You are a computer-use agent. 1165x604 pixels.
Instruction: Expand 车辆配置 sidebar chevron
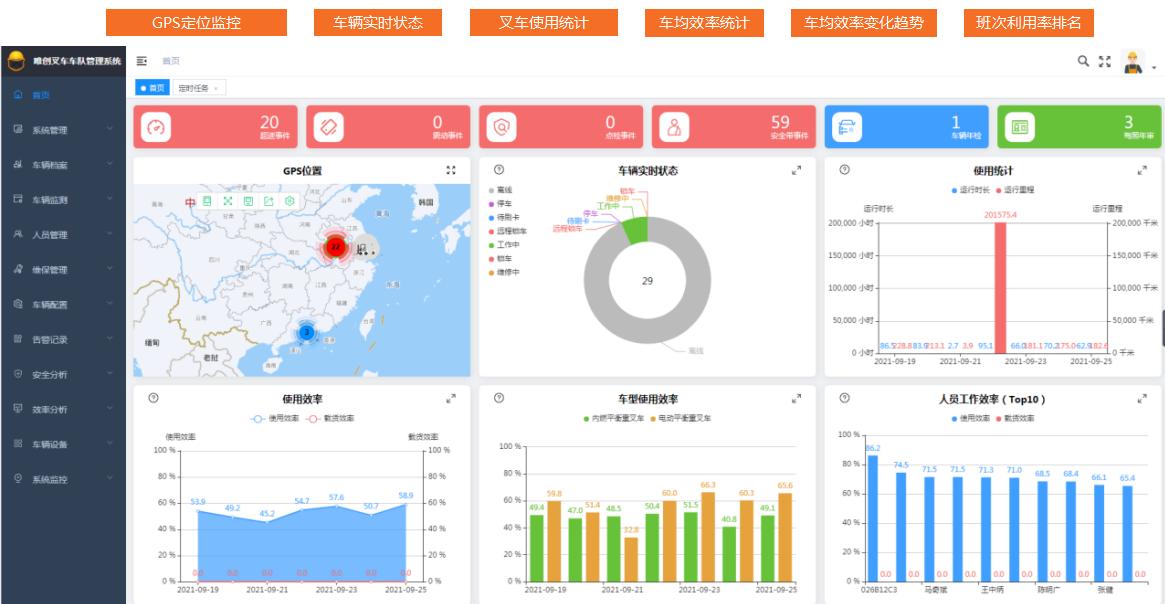(110, 303)
